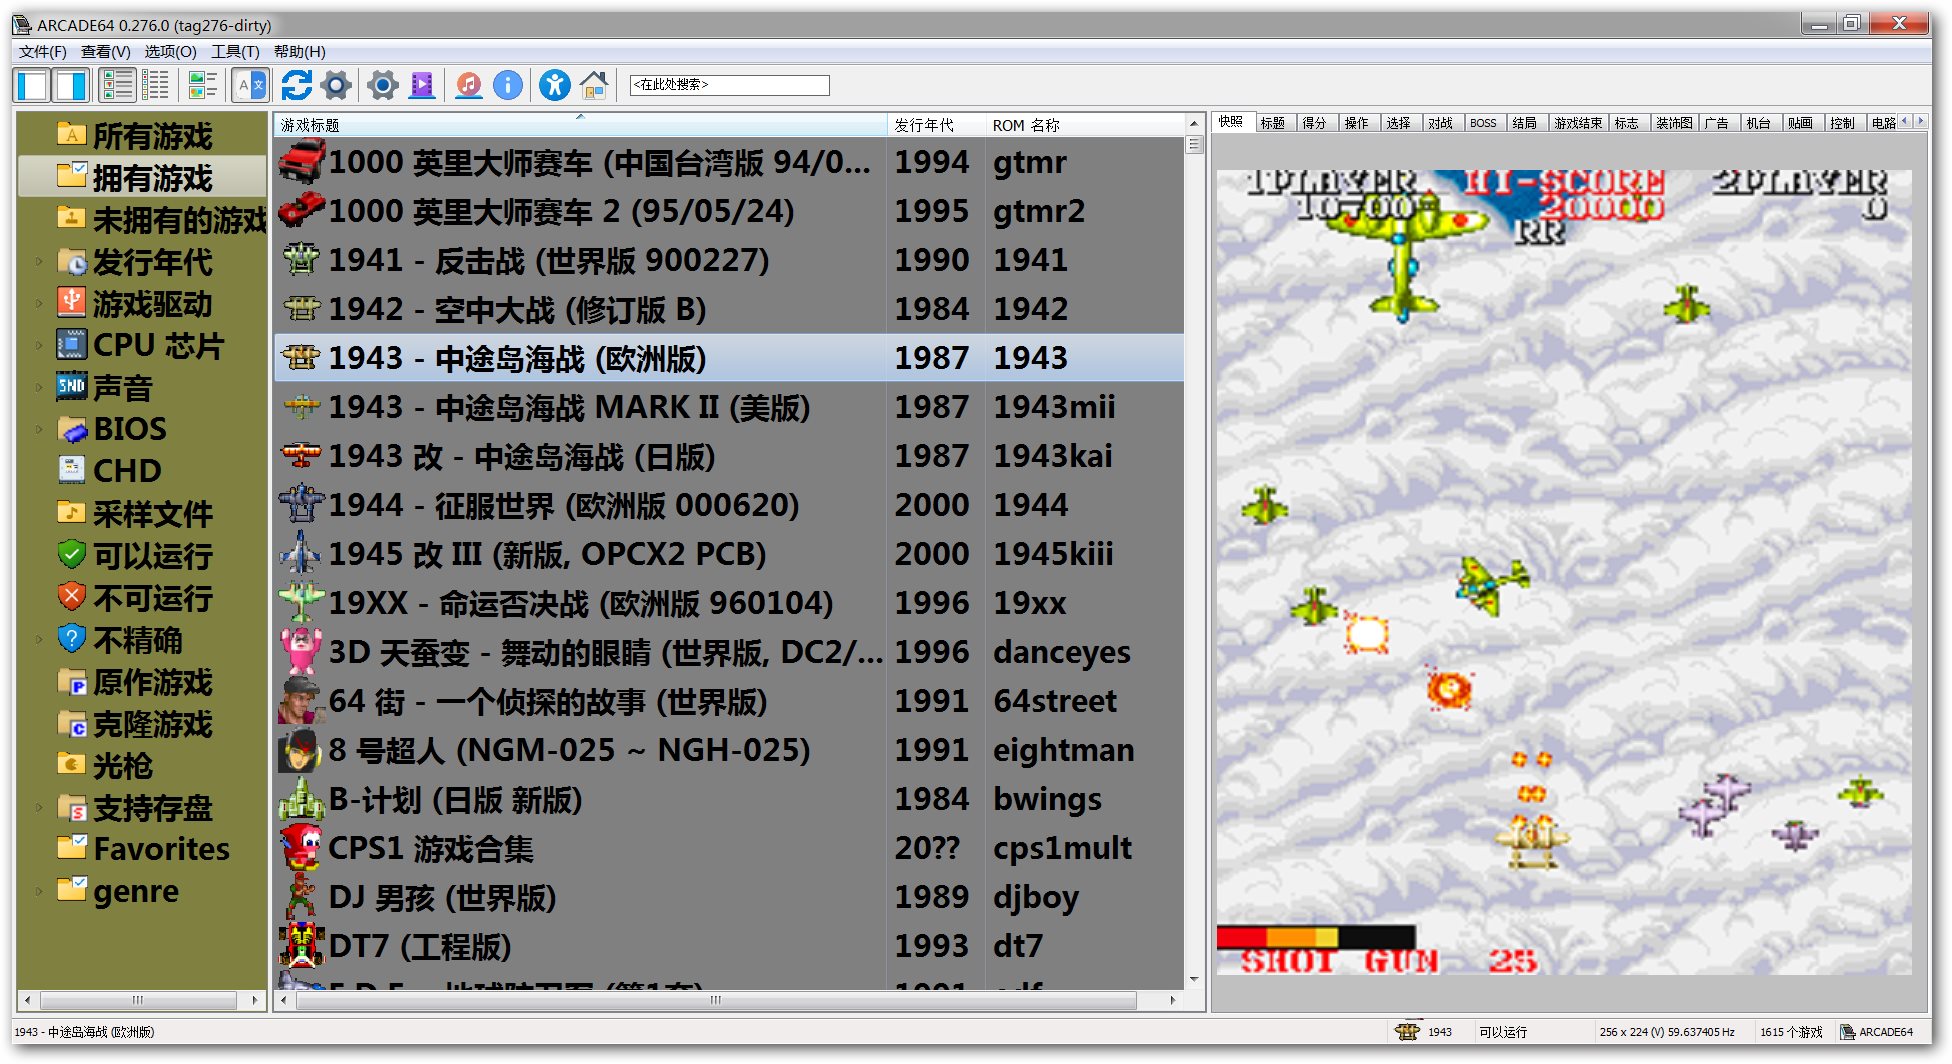This screenshot has width=1952, height=1064.
Task: Open the 文件(F) menu
Action: tap(42, 52)
